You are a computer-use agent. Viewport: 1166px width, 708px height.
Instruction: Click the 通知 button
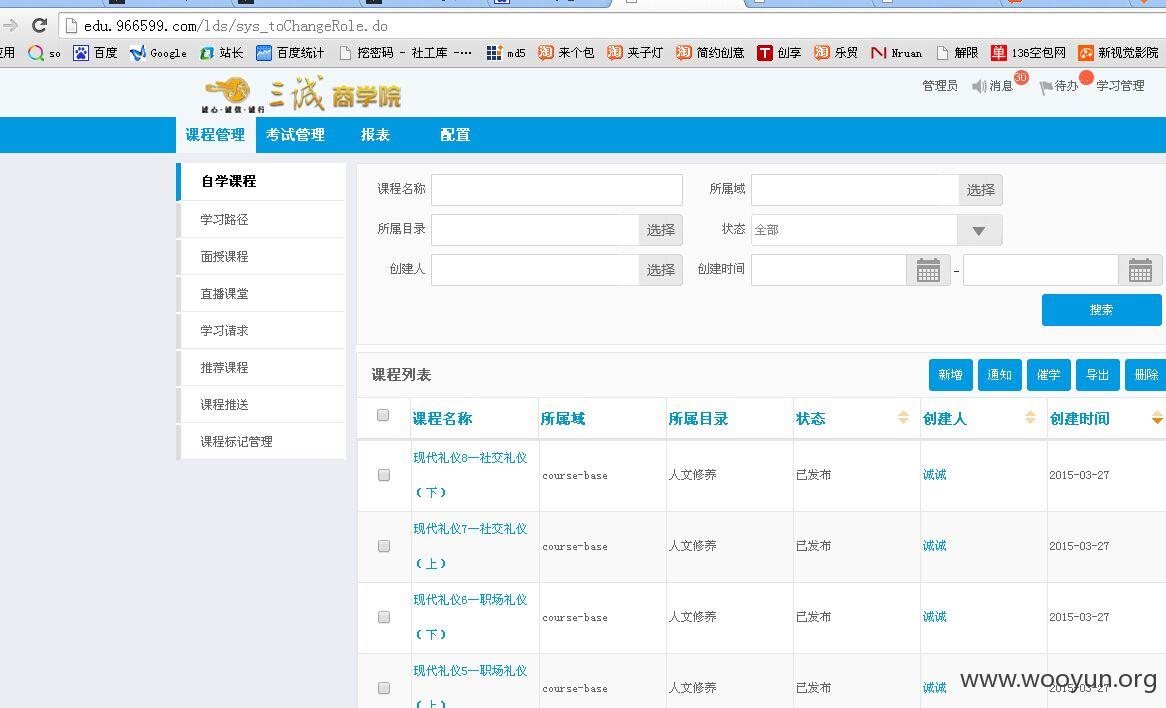click(x=999, y=374)
